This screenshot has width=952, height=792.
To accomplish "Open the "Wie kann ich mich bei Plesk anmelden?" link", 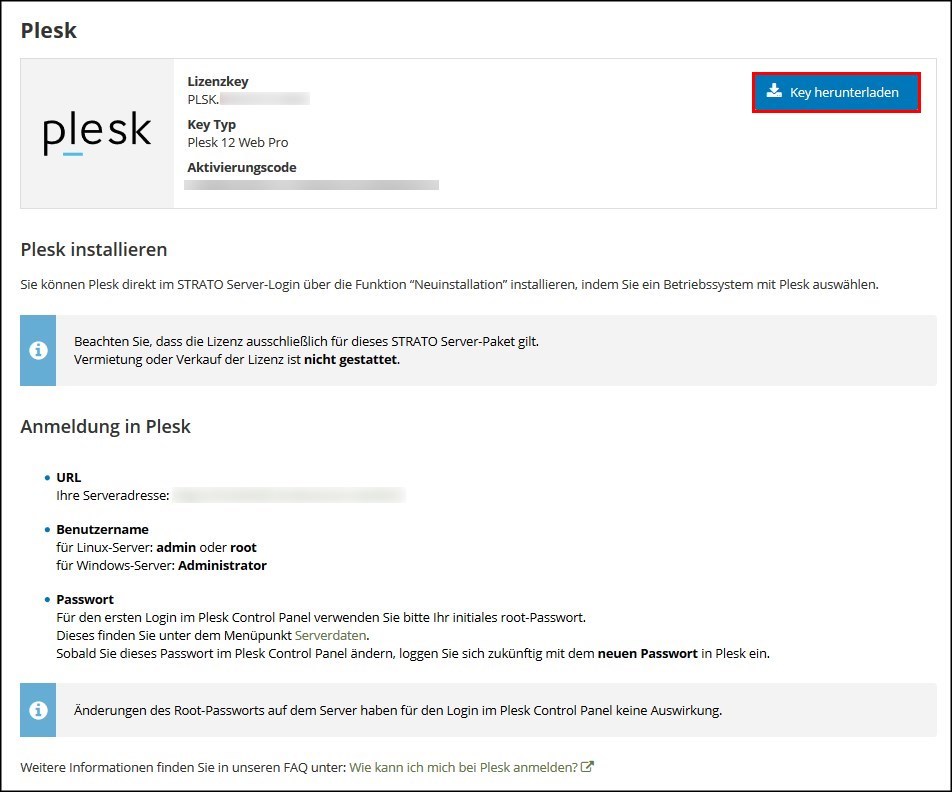I will pos(463,767).
